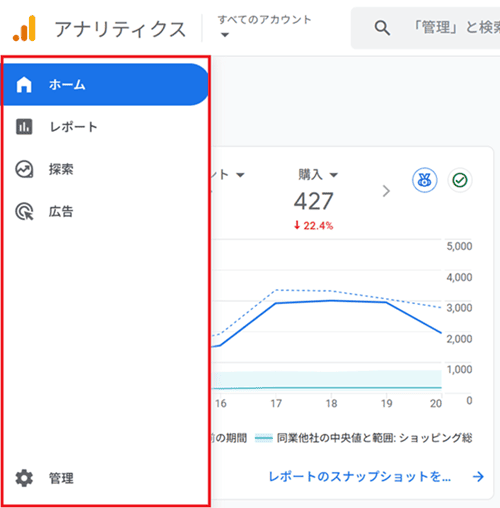Click the search magnifier icon
Screen dimensions: 500x508
click(382, 28)
